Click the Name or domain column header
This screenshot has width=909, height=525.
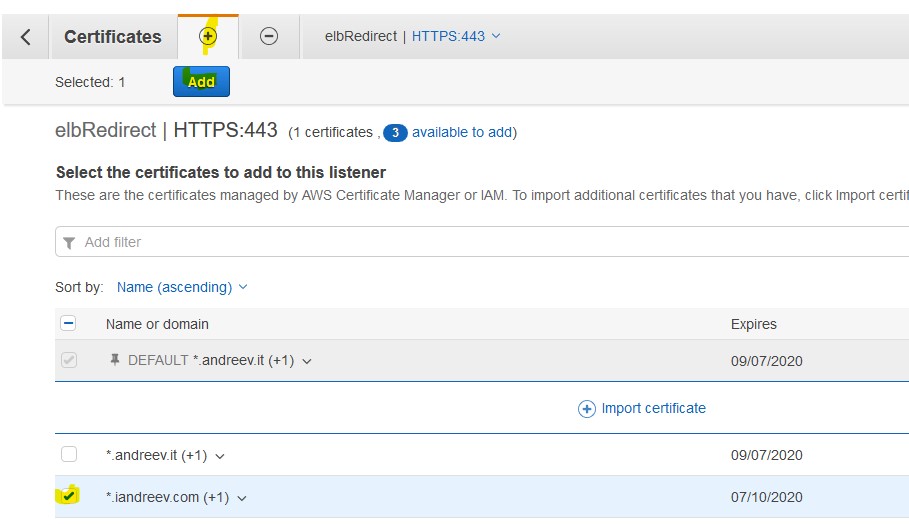(157, 324)
